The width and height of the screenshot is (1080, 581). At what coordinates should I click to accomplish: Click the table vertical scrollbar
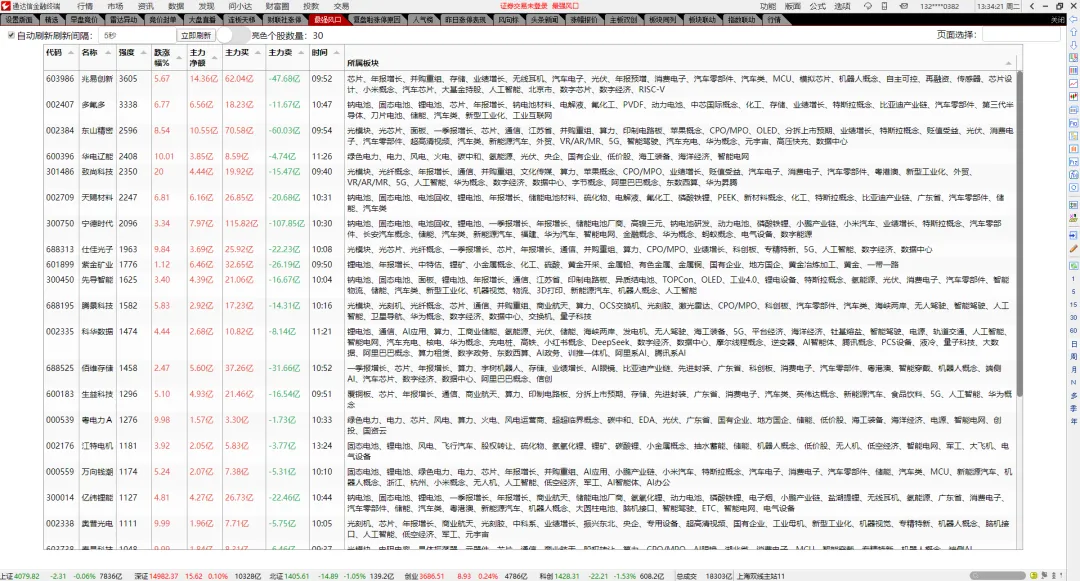1019,234
